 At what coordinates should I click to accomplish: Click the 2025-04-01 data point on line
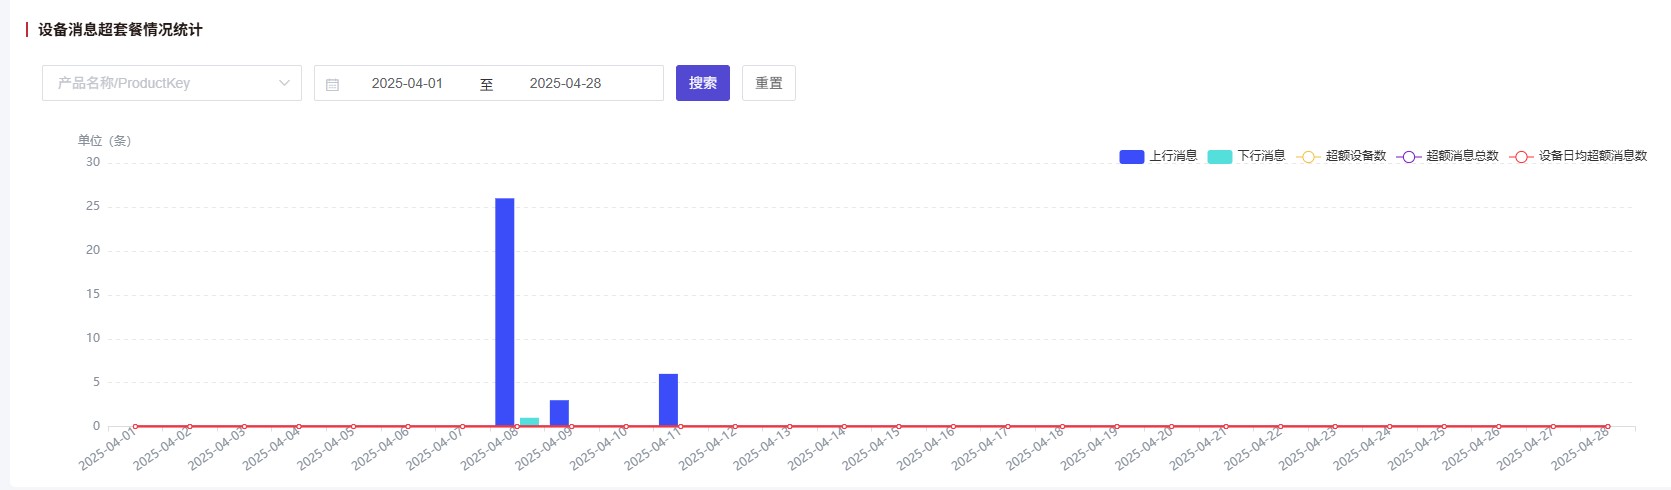point(135,426)
